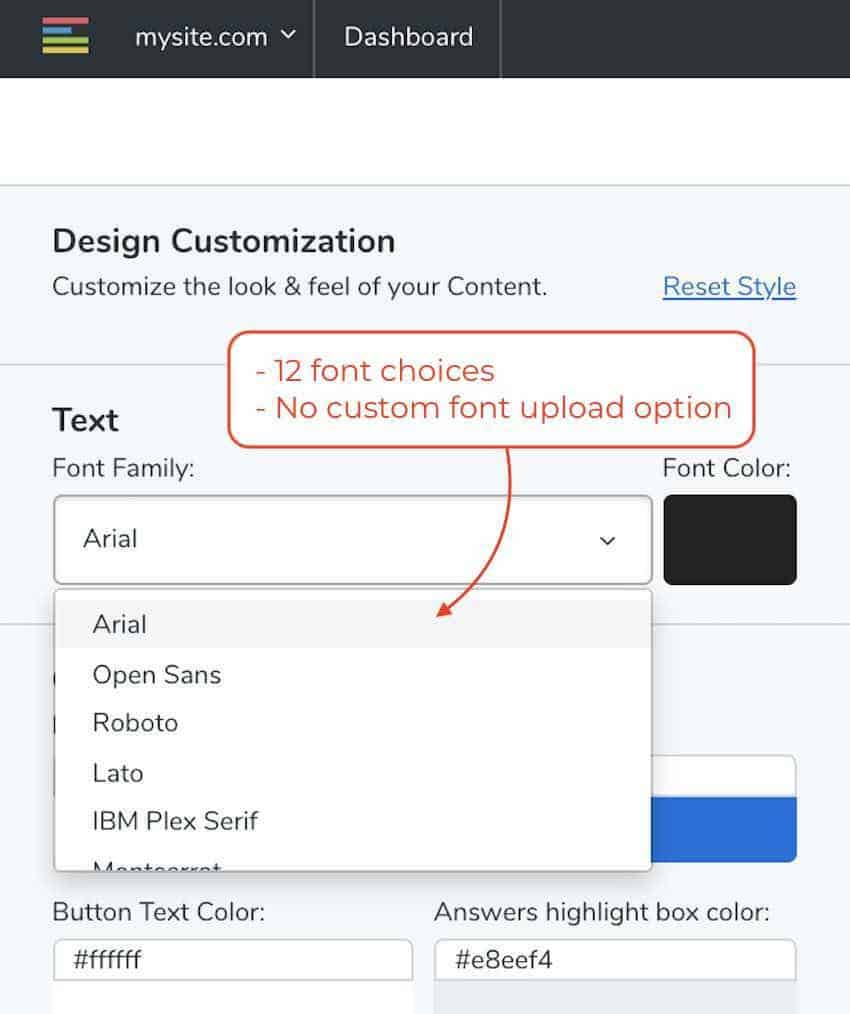Click the Font Family select box showing Arial

353,540
